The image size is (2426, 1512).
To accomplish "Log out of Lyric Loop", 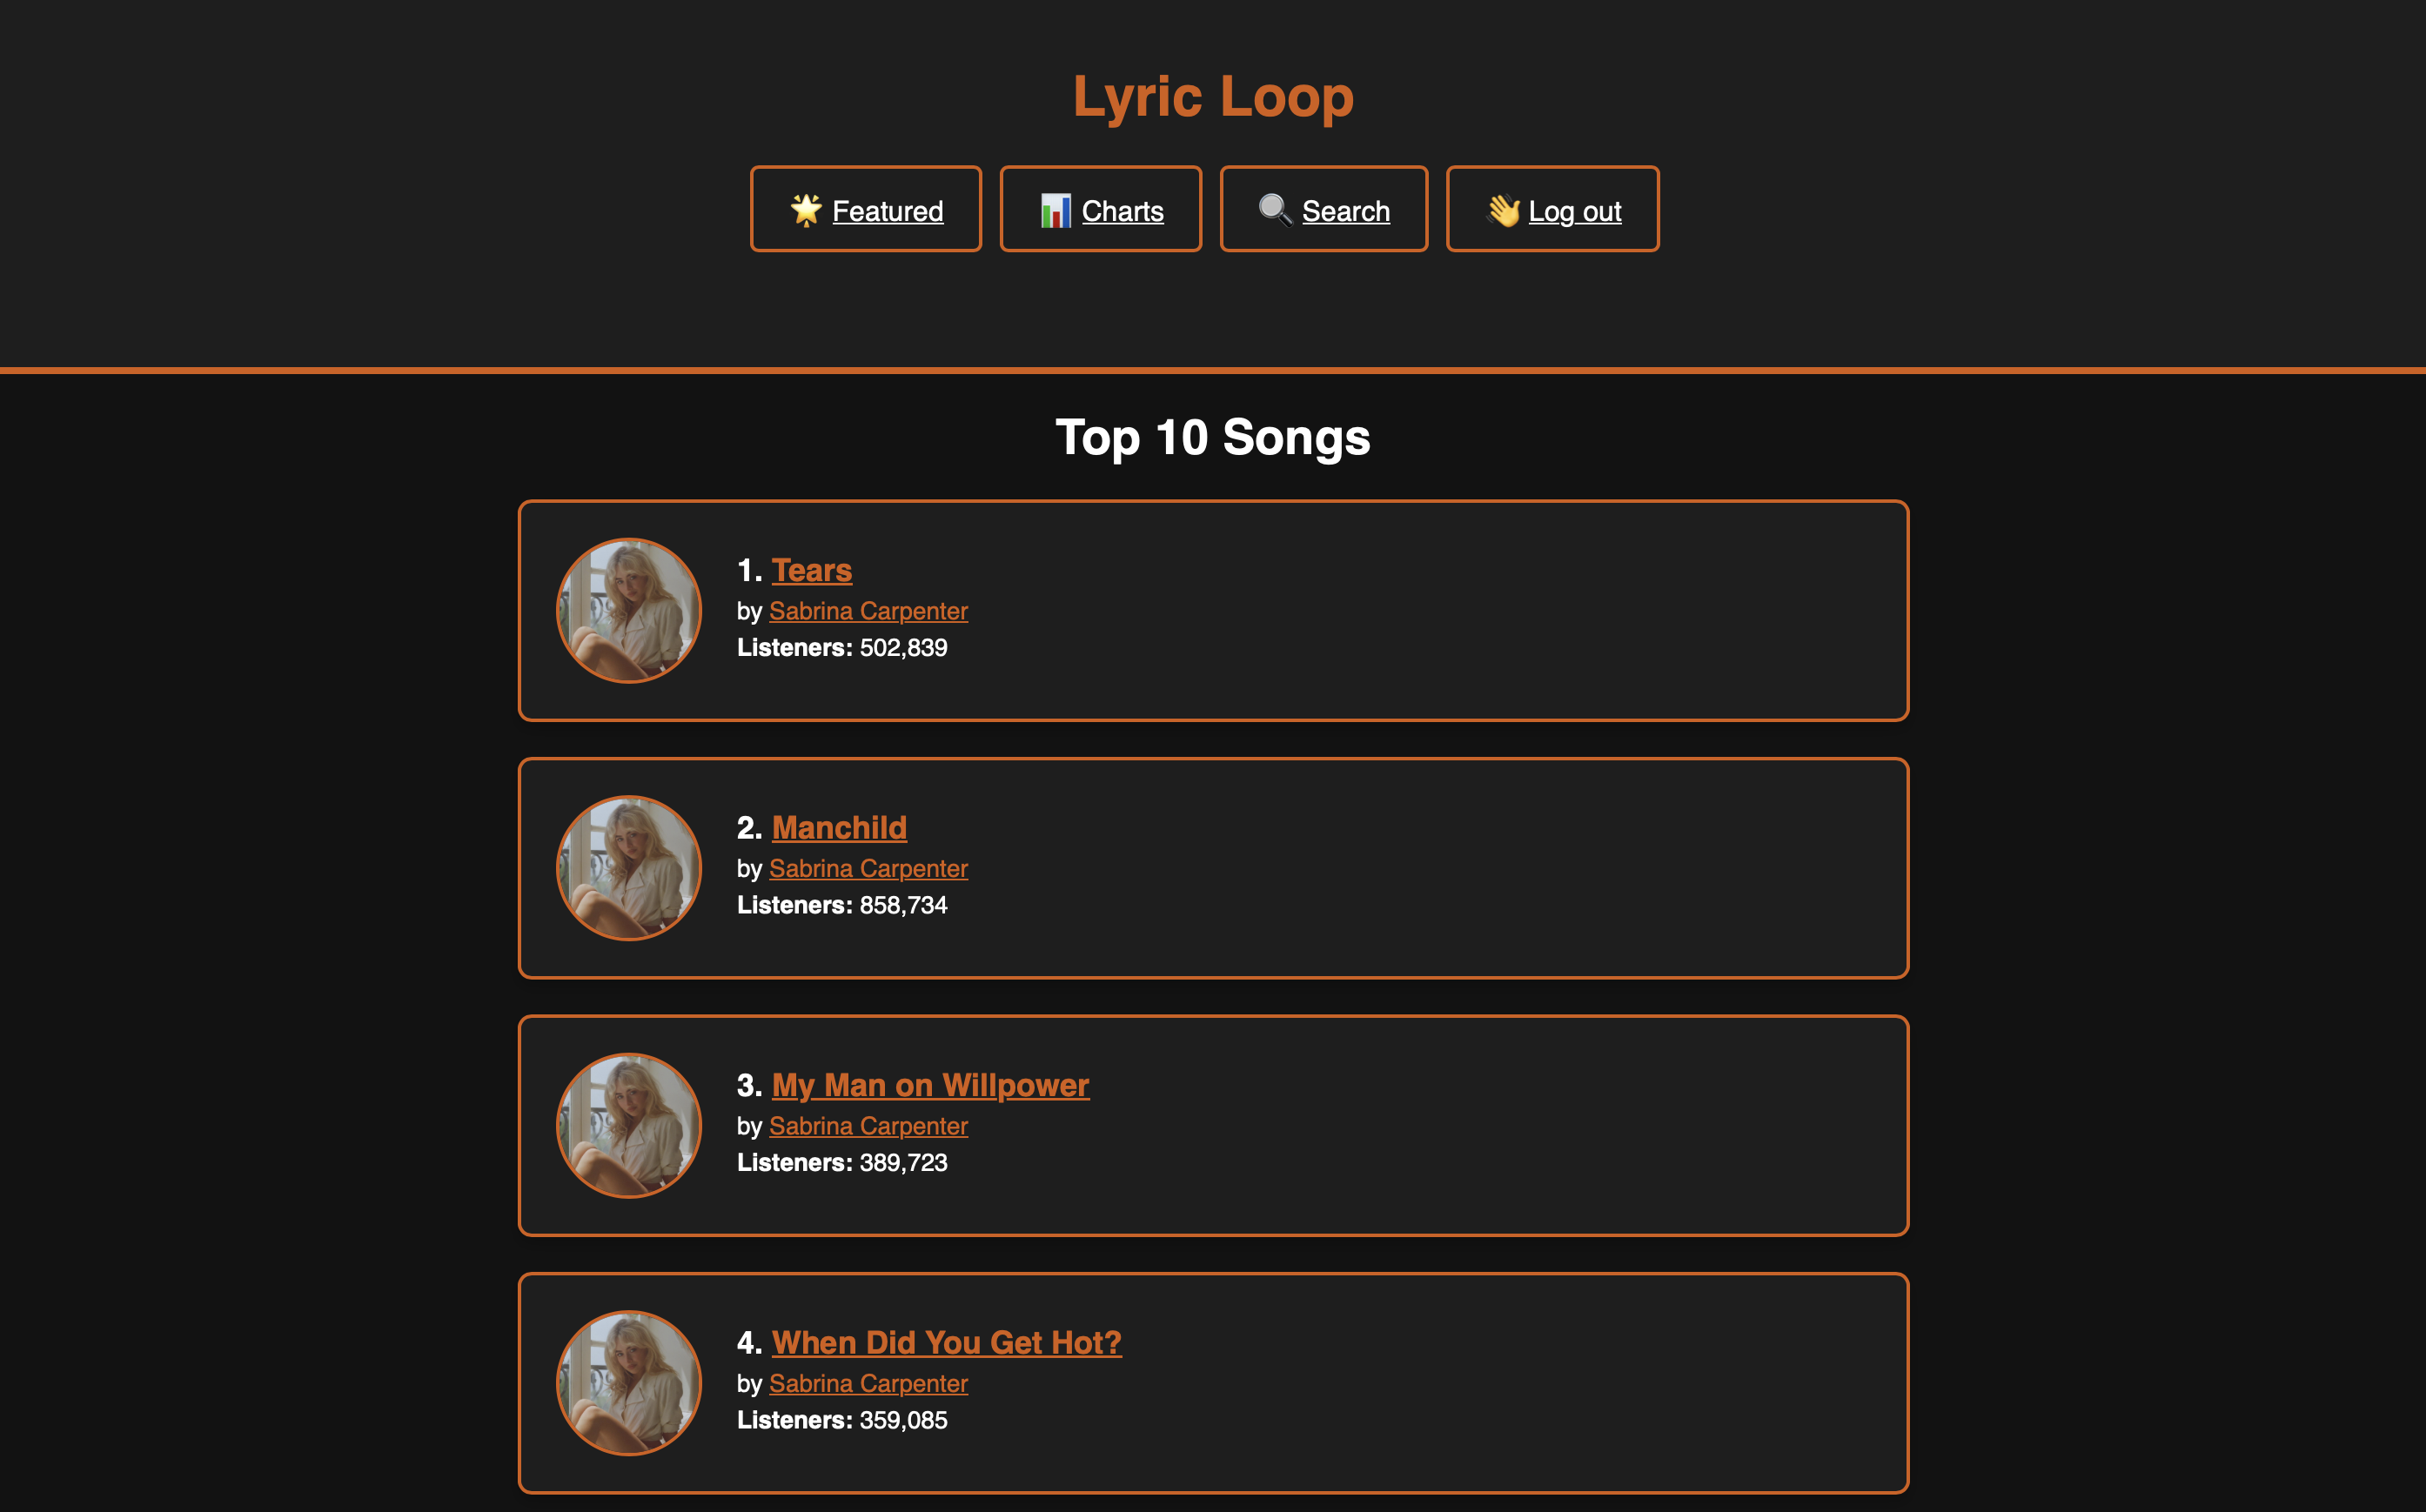I will [1574, 211].
